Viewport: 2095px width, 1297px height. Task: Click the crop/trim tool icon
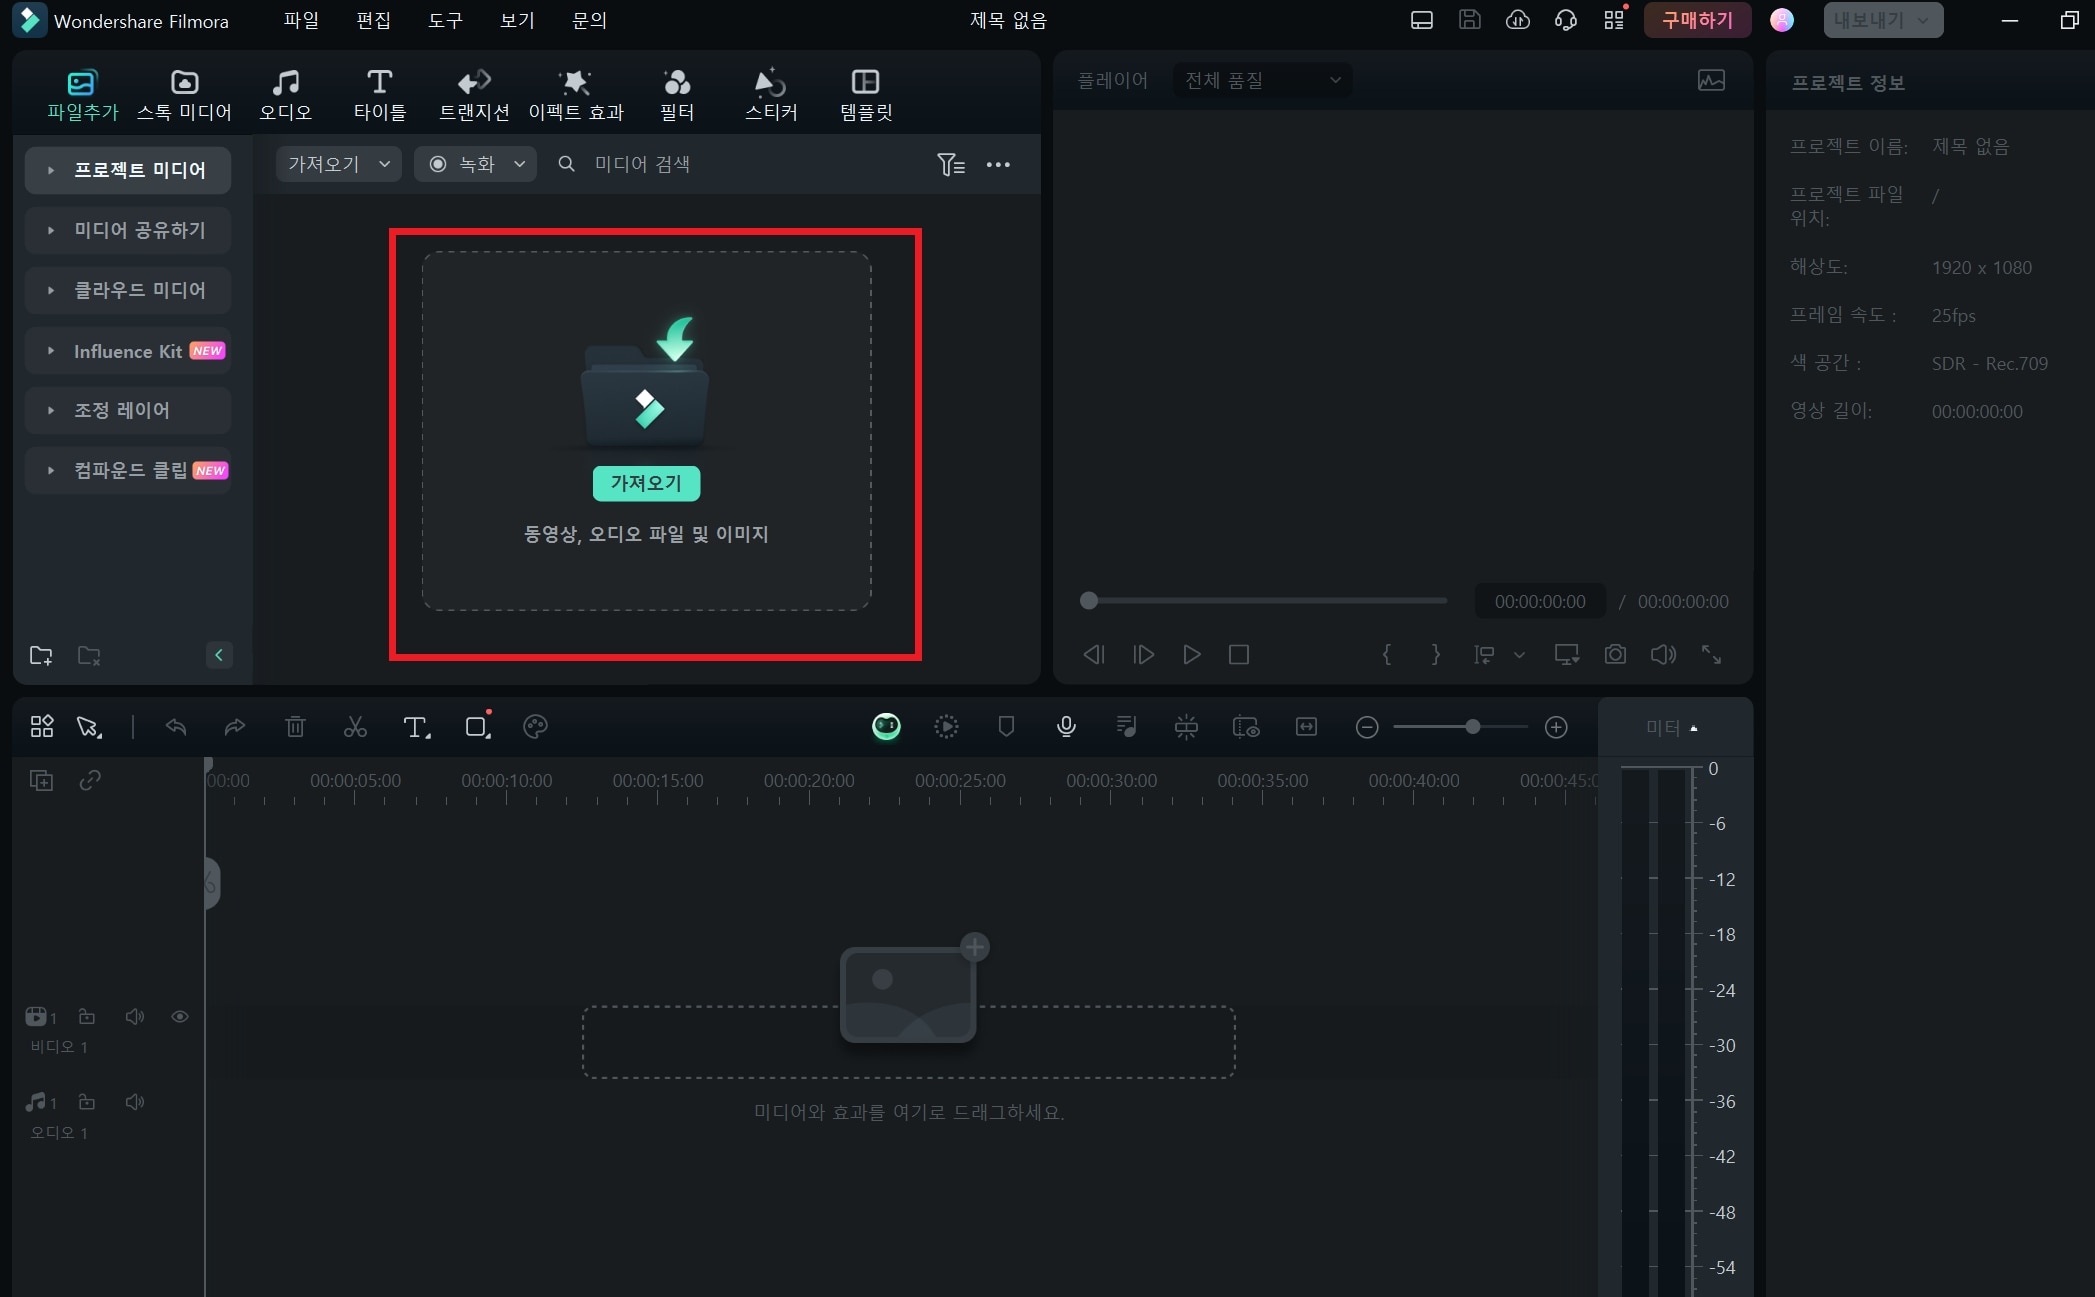click(x=477, y=729)
